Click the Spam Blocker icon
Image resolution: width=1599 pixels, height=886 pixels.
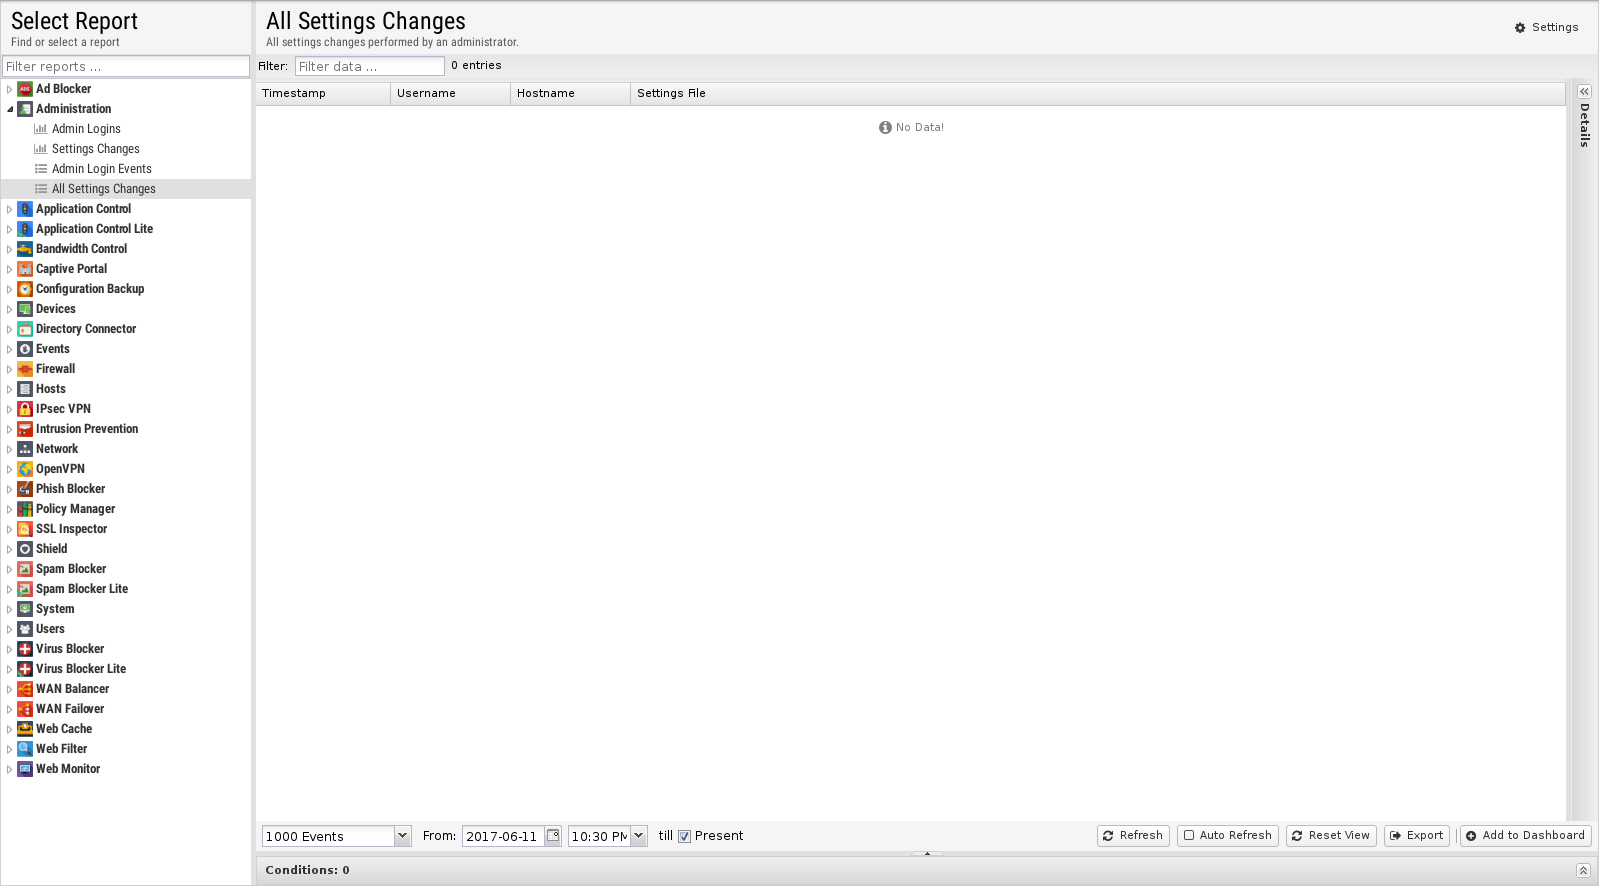click(25, 569)
